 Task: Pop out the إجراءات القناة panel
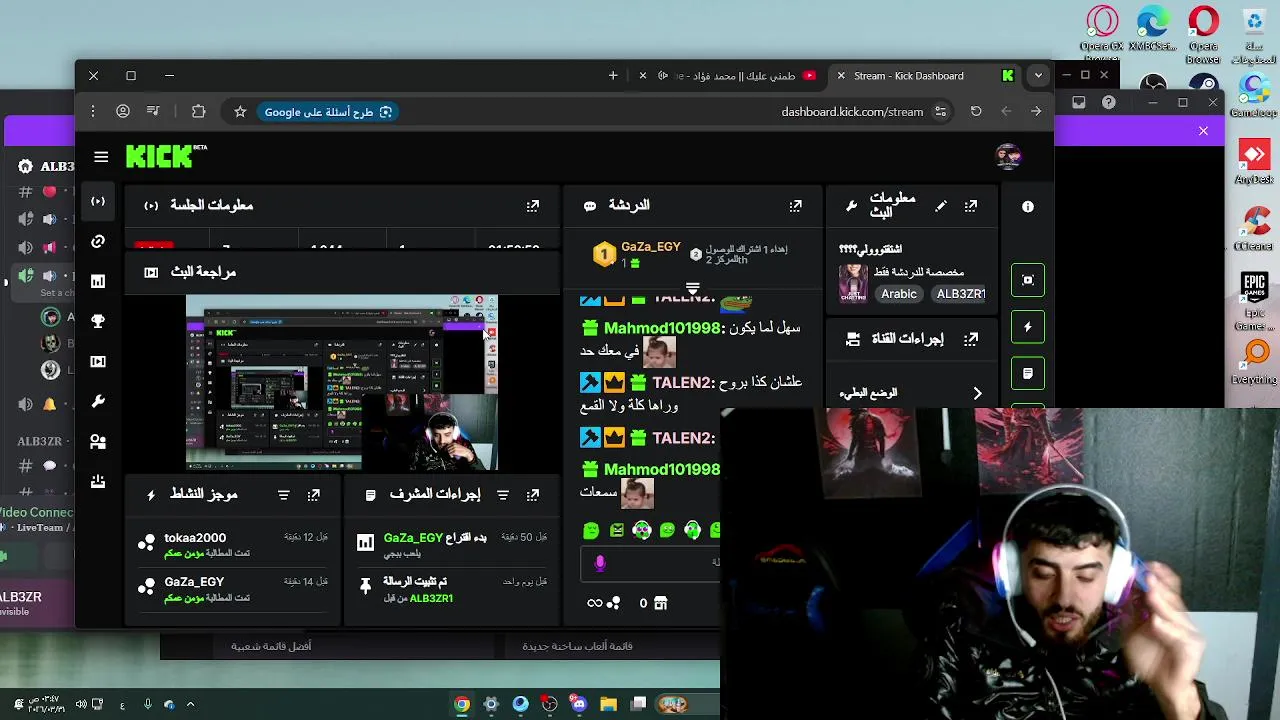pos(971,339)
